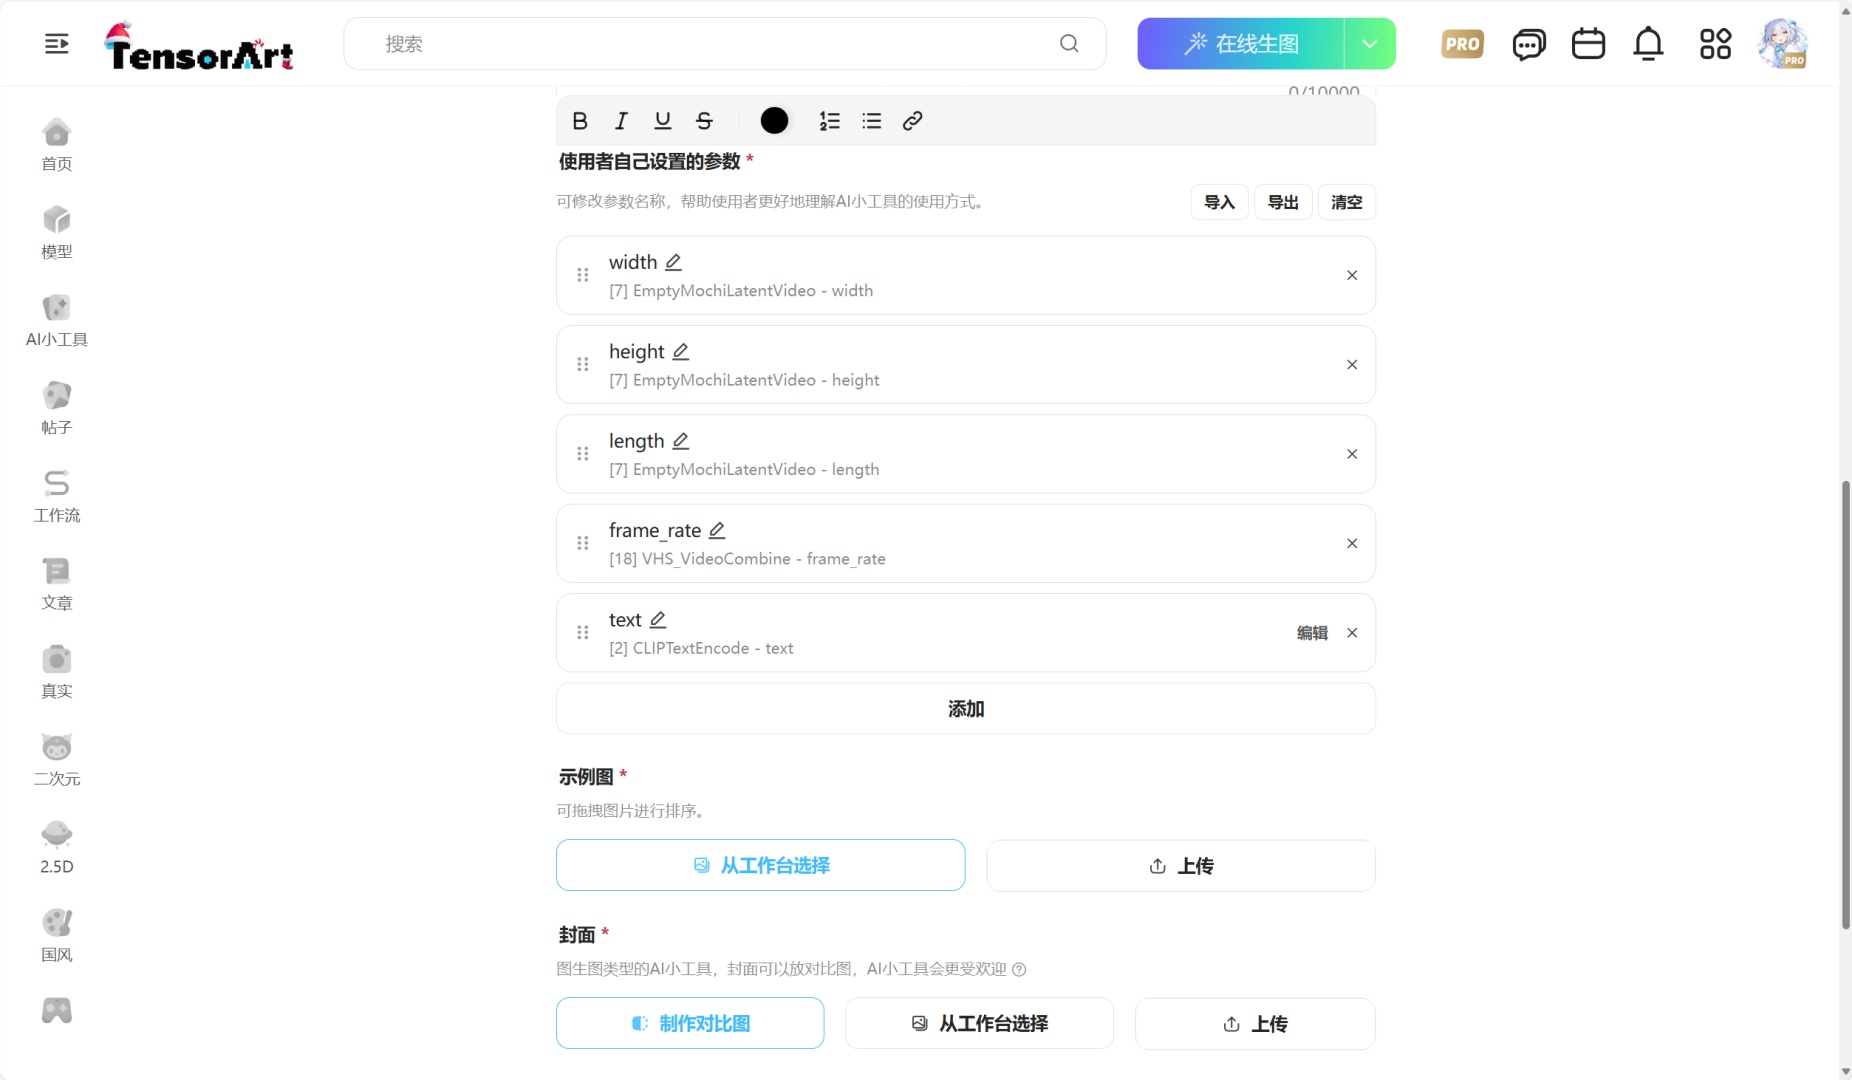Viewport: 1852px width, 1080px height.
Task: Open the PRO membership badge
Action: (1462, 44)
